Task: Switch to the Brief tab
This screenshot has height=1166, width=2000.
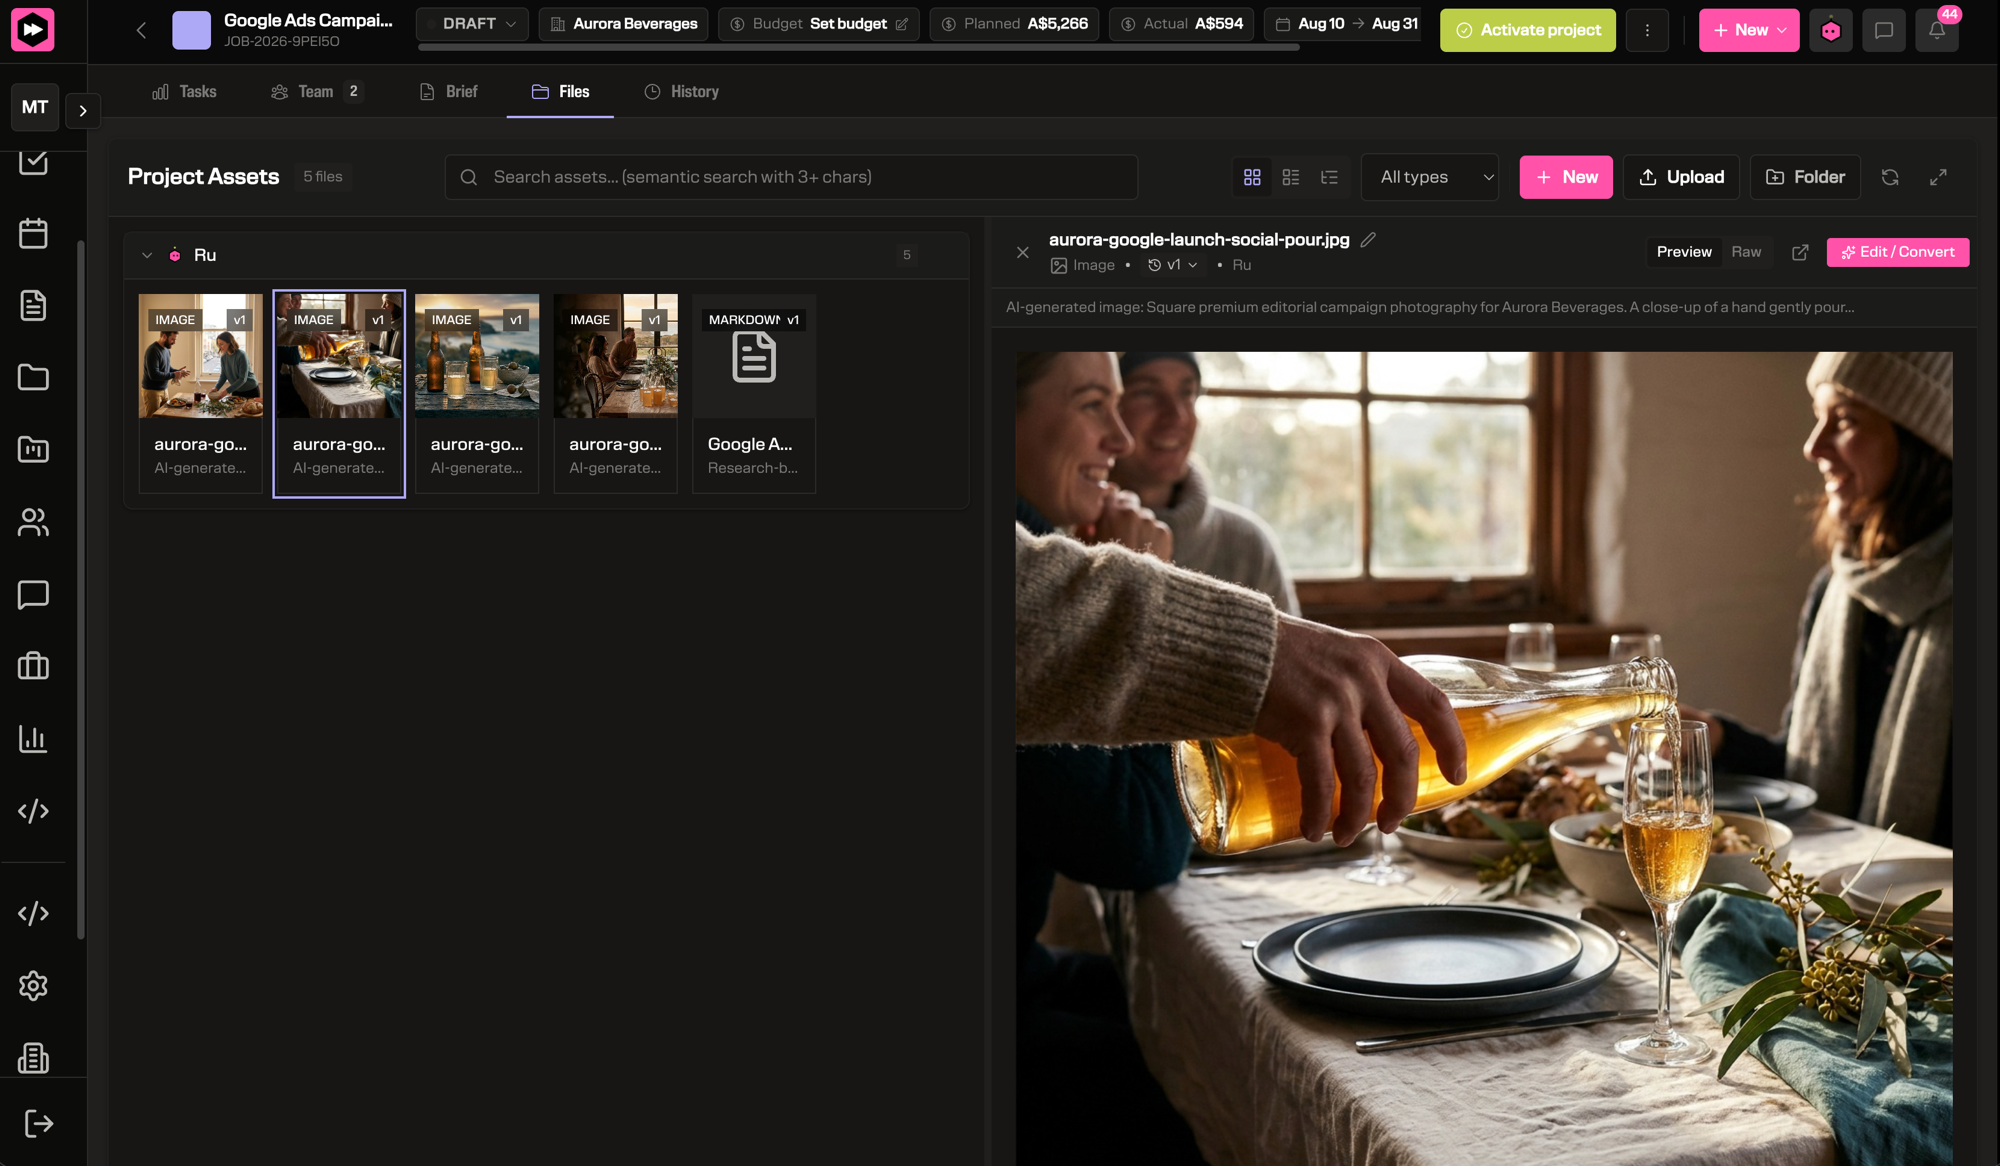Action: 448,91
